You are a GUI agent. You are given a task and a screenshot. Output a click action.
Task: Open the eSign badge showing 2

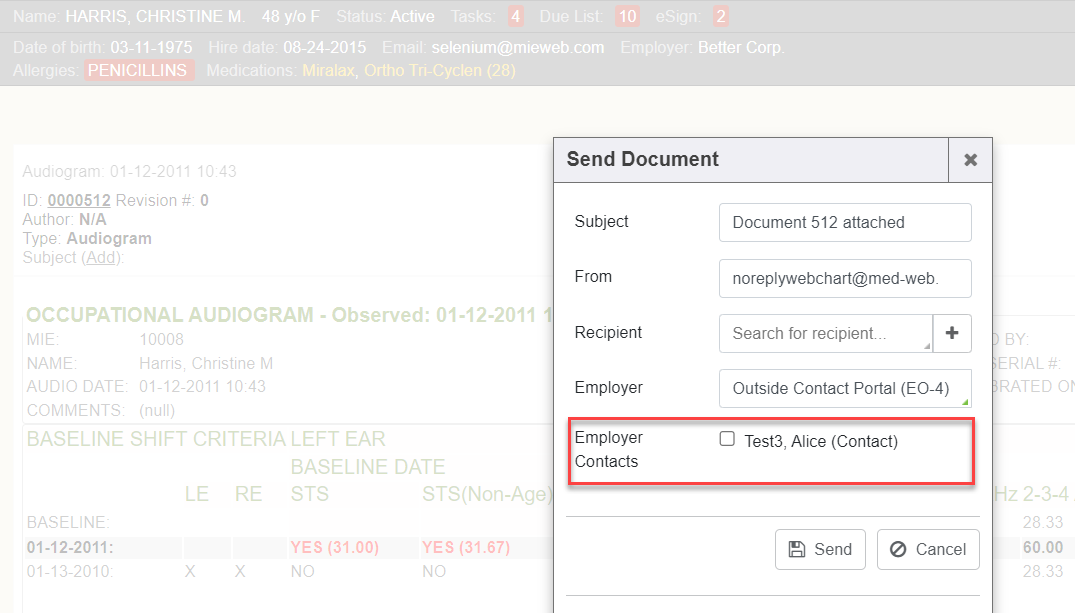tap(721, 16)
